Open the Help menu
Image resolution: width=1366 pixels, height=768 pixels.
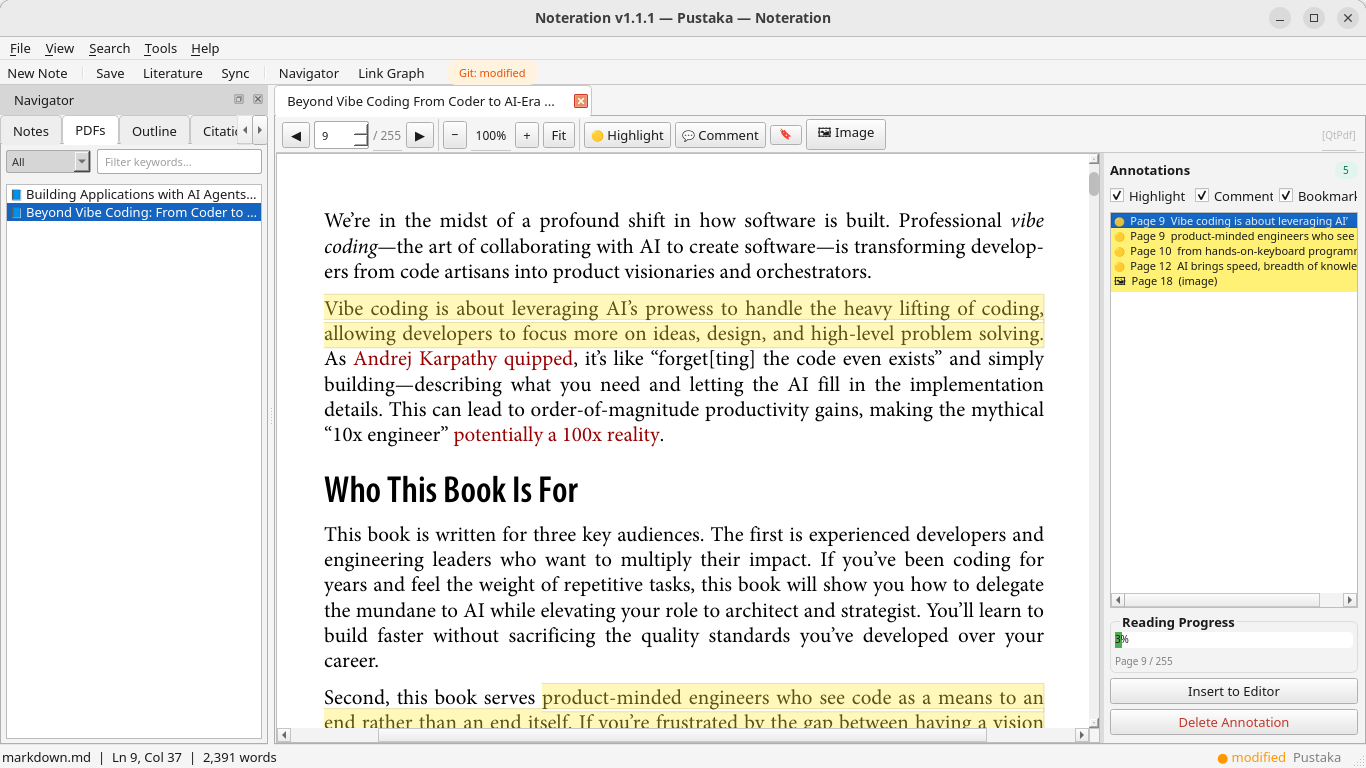(x=205, y=48)
